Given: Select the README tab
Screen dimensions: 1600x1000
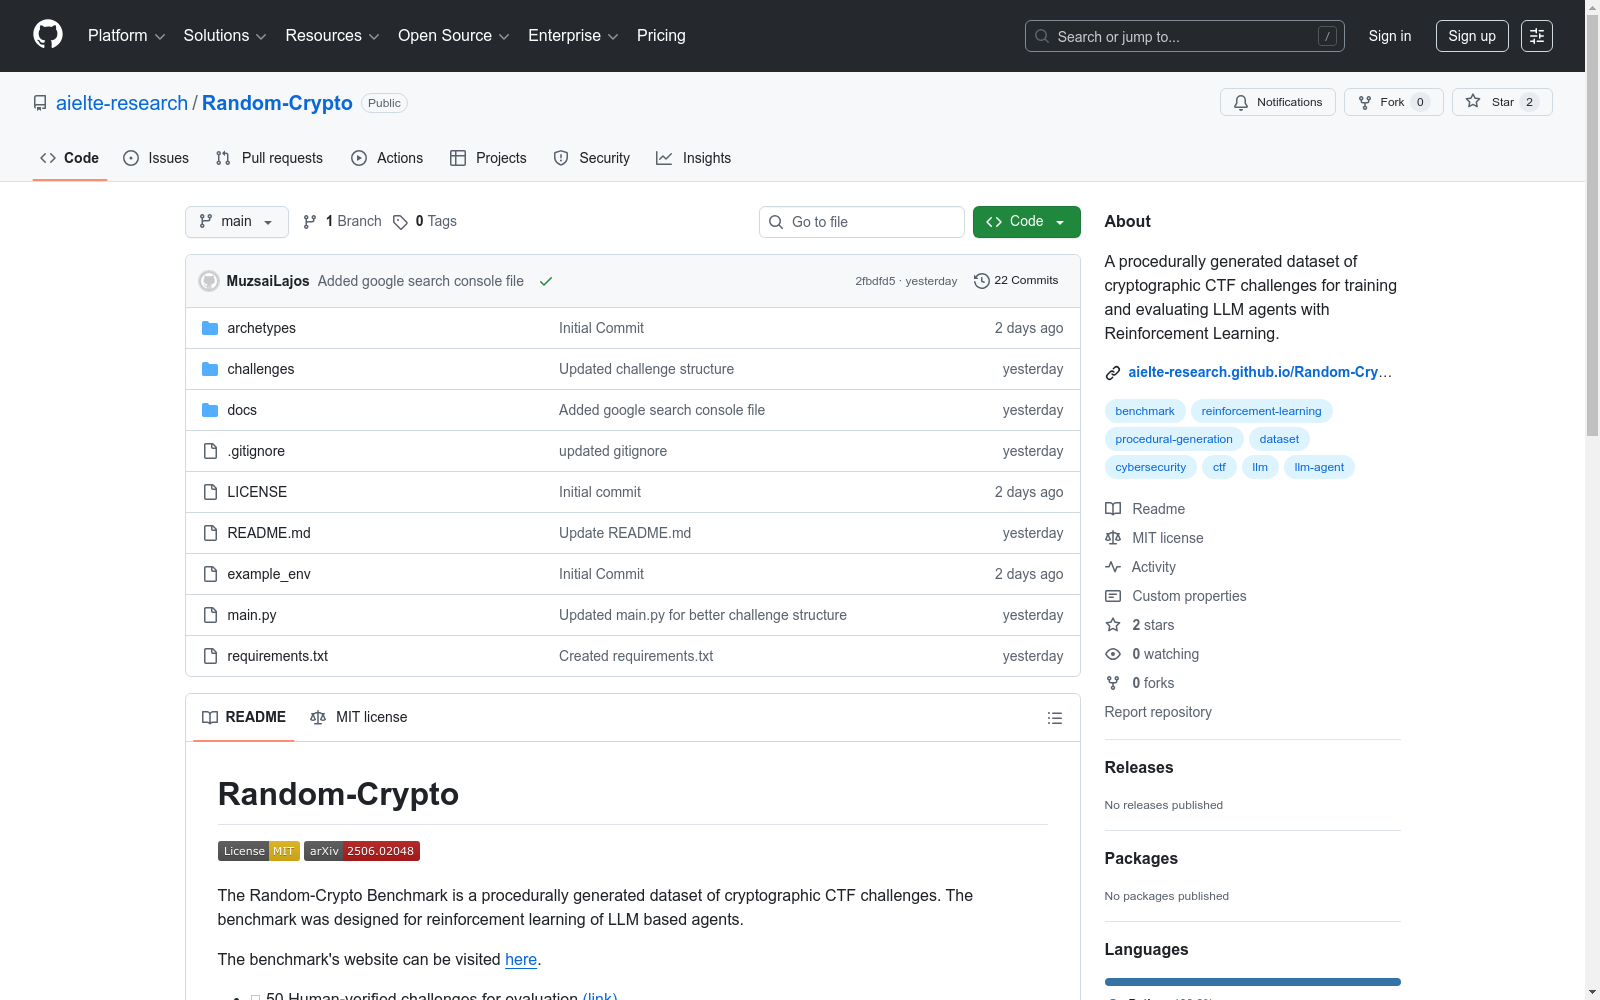Looking at the screenshot, I should [x=244, y=717].
